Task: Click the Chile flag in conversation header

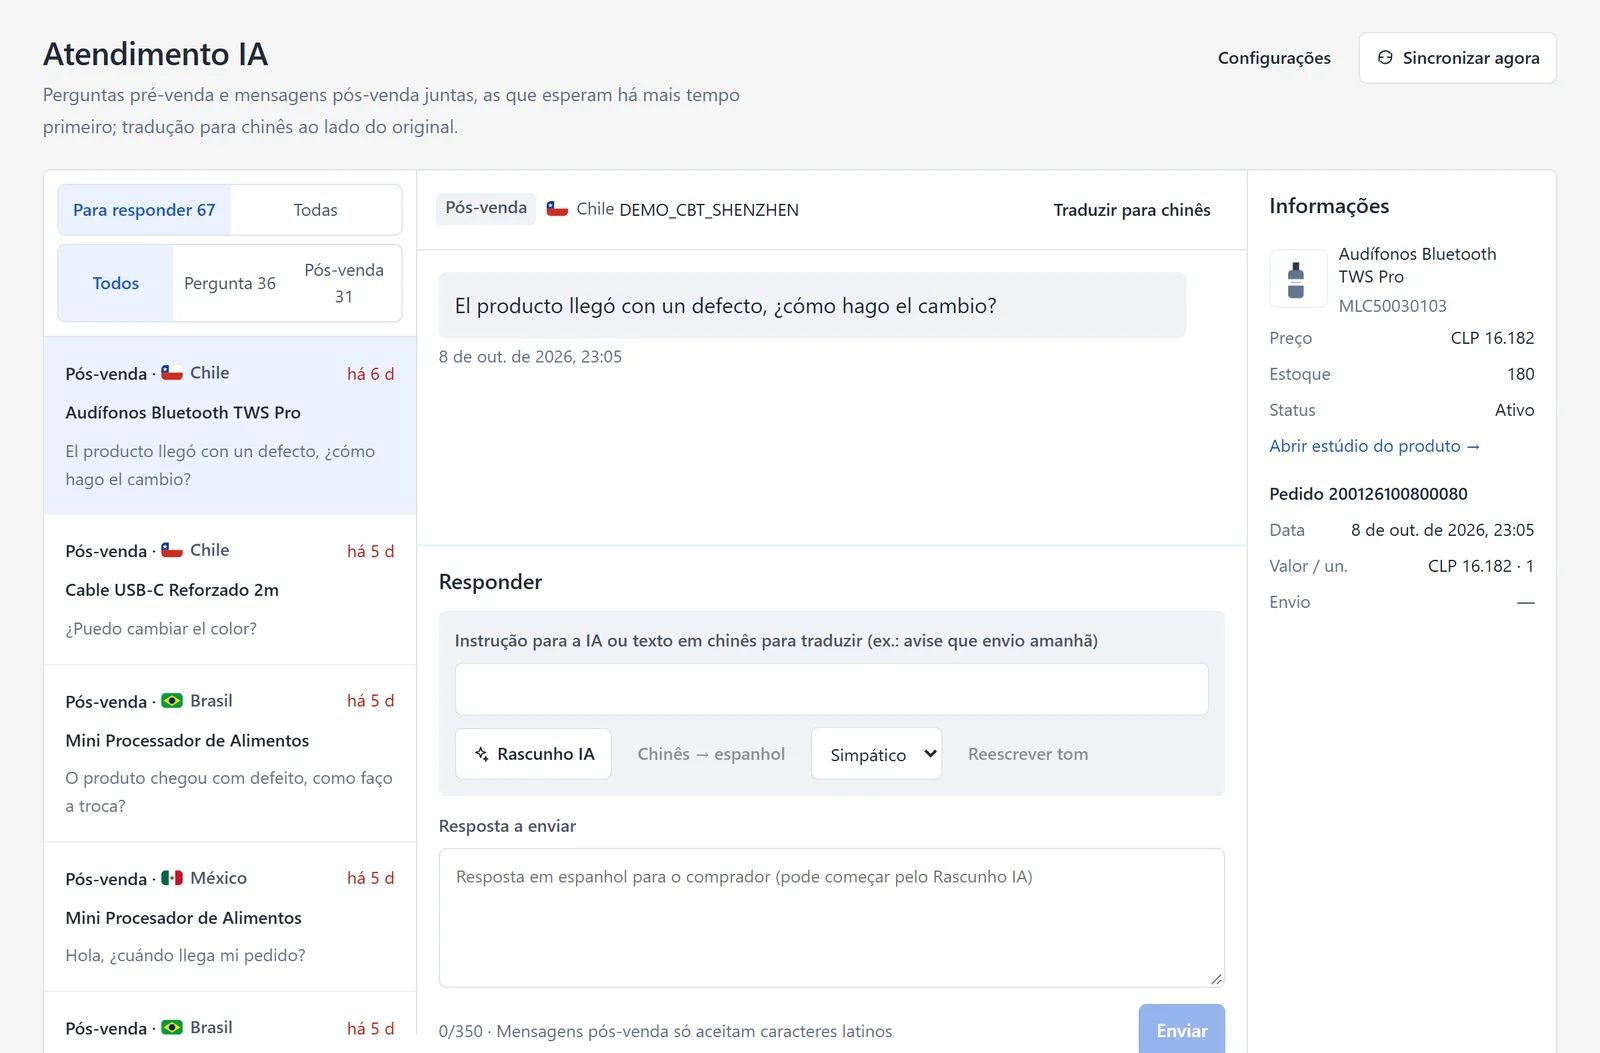Action: pyautogui.click(x=557, y=209)
